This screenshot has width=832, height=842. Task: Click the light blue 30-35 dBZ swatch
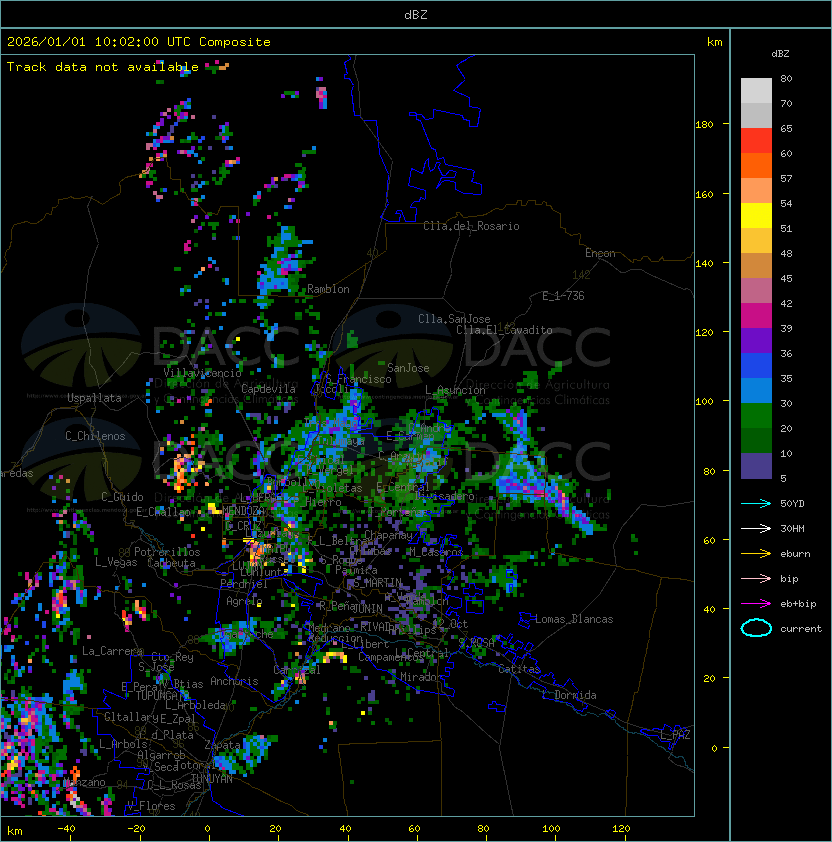pos(756,391)
